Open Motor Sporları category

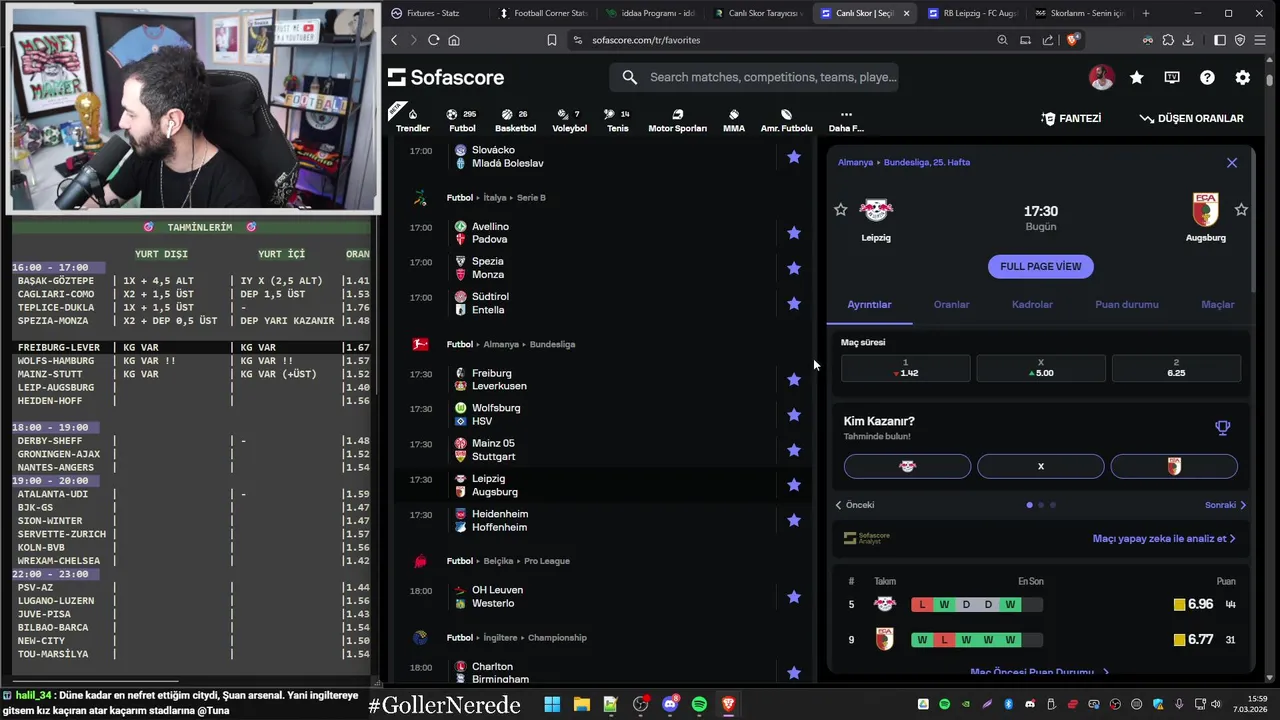(x=677, y=120)
